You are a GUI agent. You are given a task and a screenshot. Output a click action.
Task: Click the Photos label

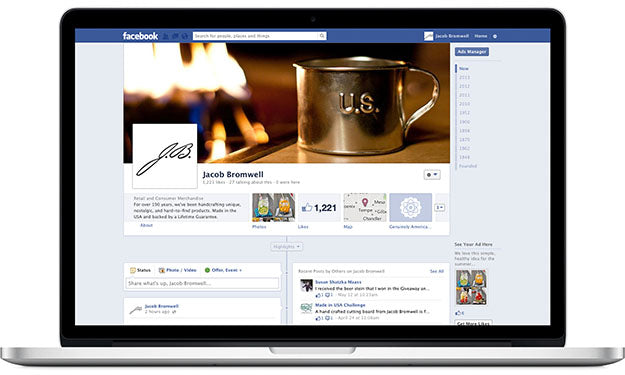click(259, 227)
